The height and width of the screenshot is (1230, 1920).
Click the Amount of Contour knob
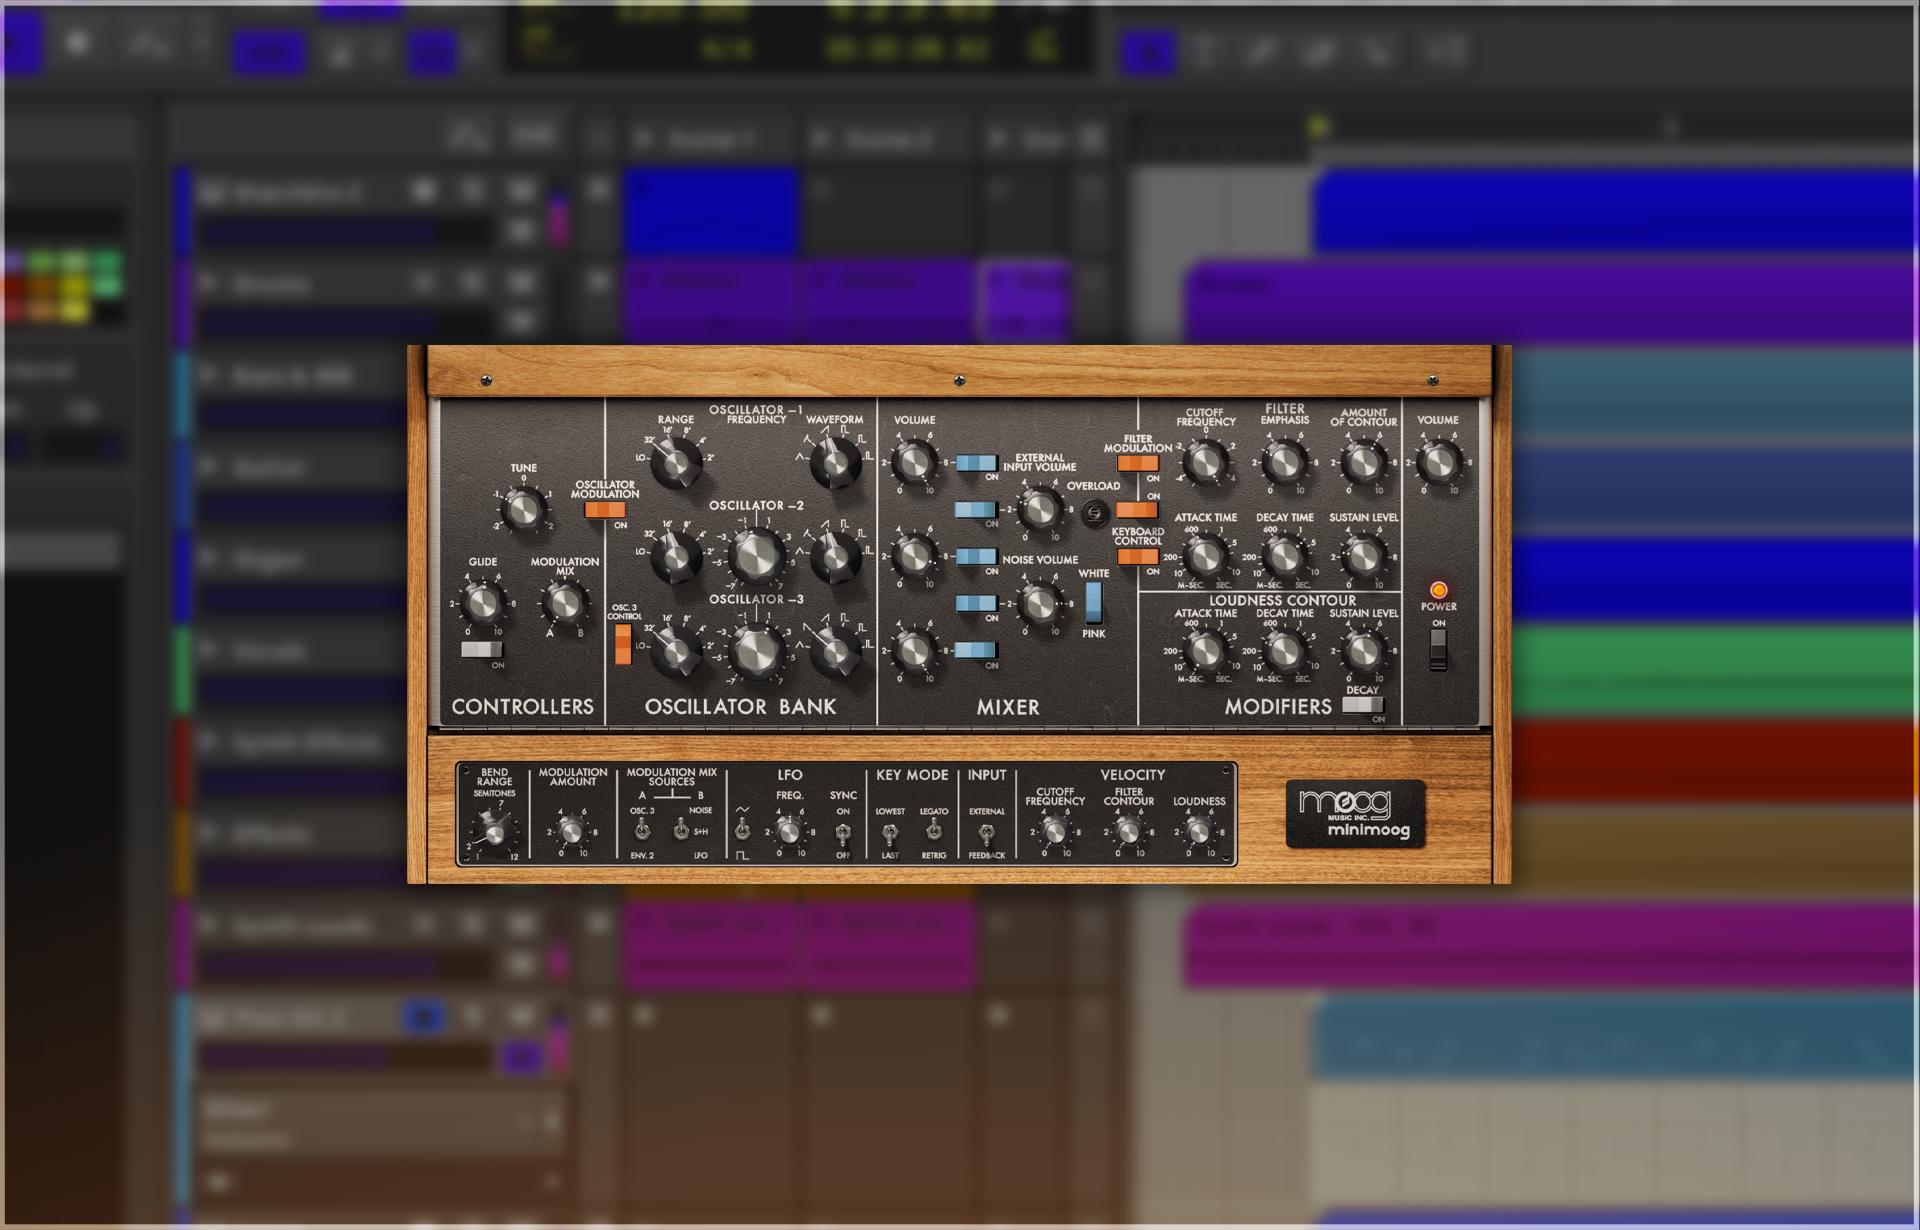pos(1362,462)
